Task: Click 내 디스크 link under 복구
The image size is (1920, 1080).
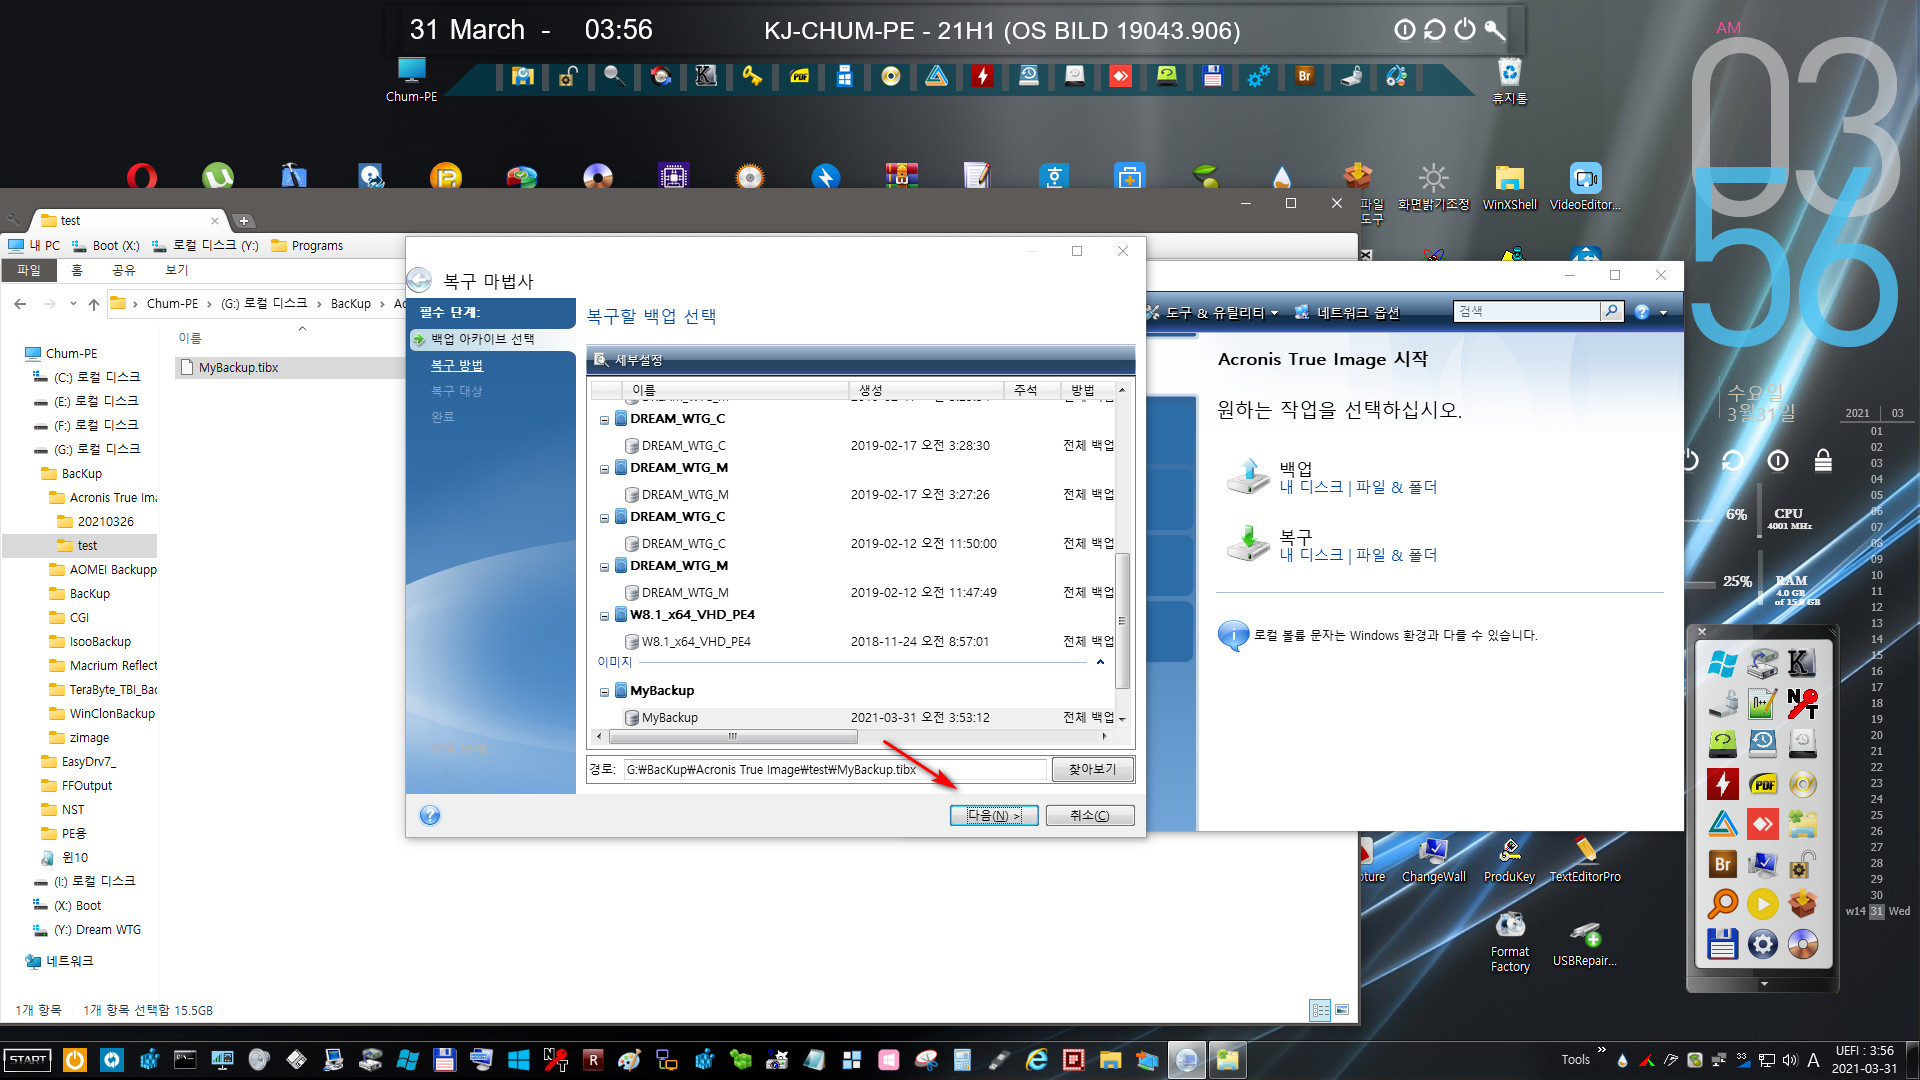Action: [x=1311, y=555]
